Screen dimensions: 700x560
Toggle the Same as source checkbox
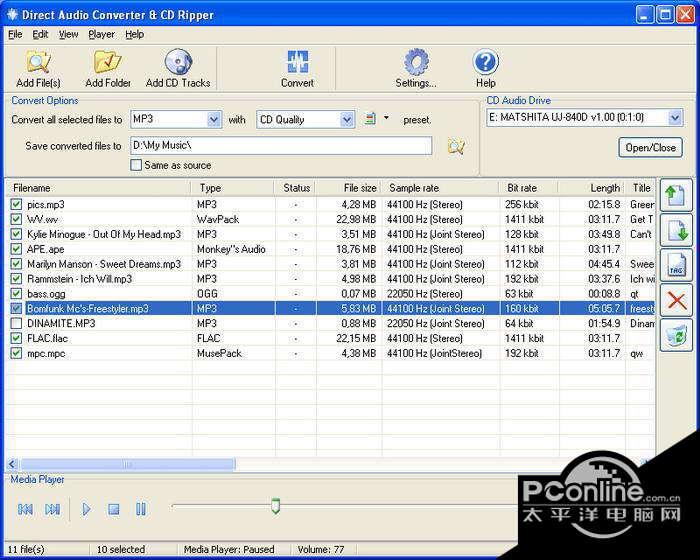(136, 165)
